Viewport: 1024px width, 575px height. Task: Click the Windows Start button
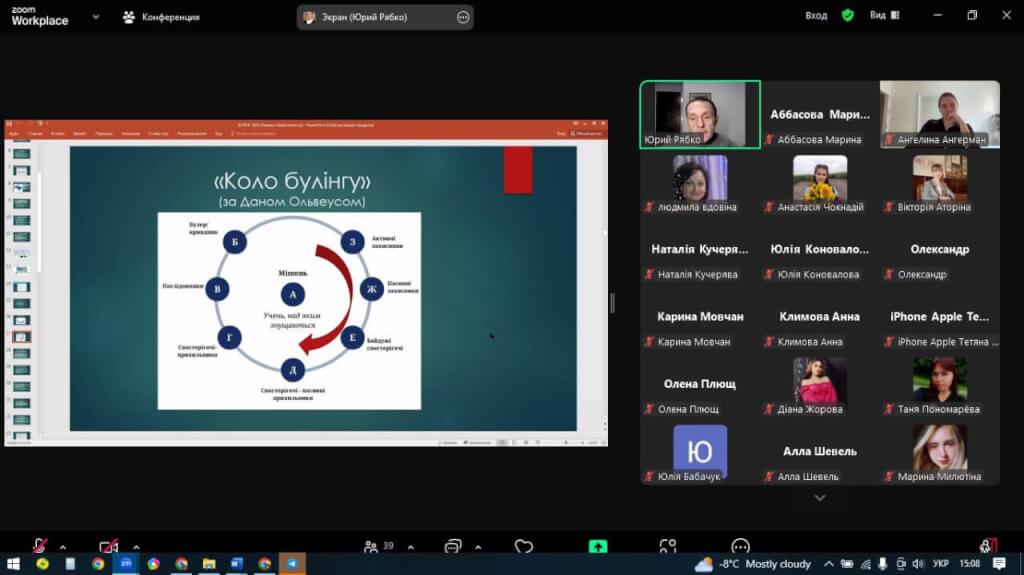coord(16,564)
